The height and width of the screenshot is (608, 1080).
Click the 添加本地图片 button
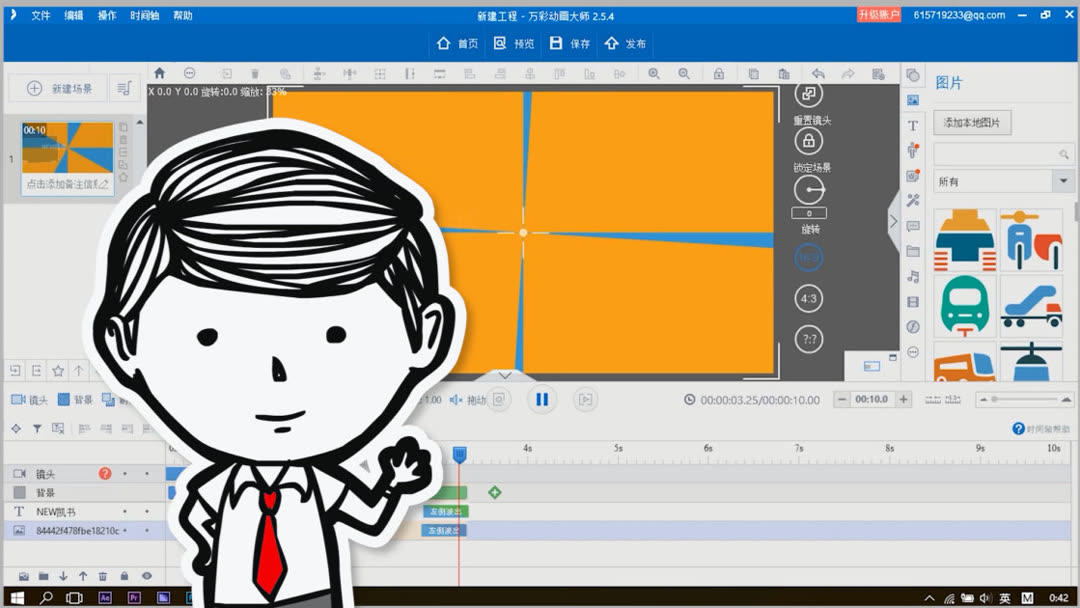972,123
